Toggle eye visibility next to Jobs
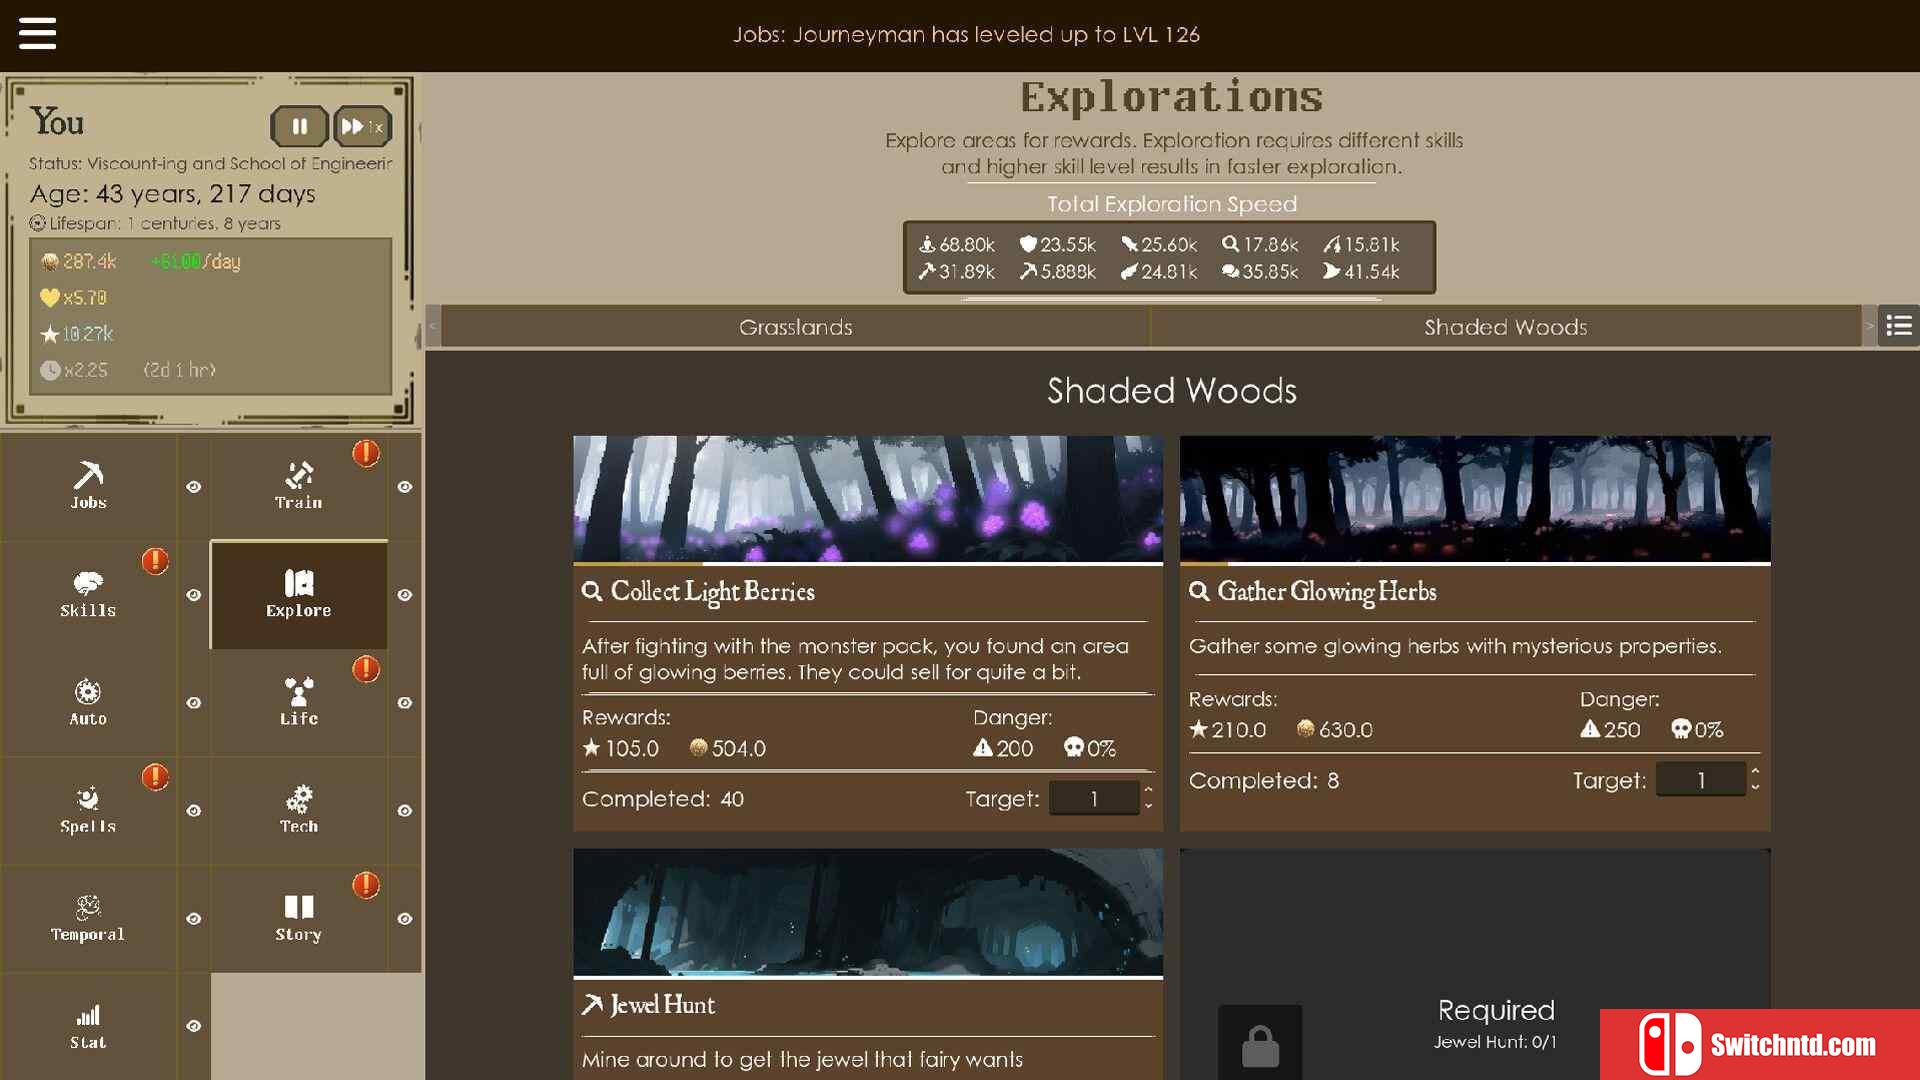 point(194,487)
